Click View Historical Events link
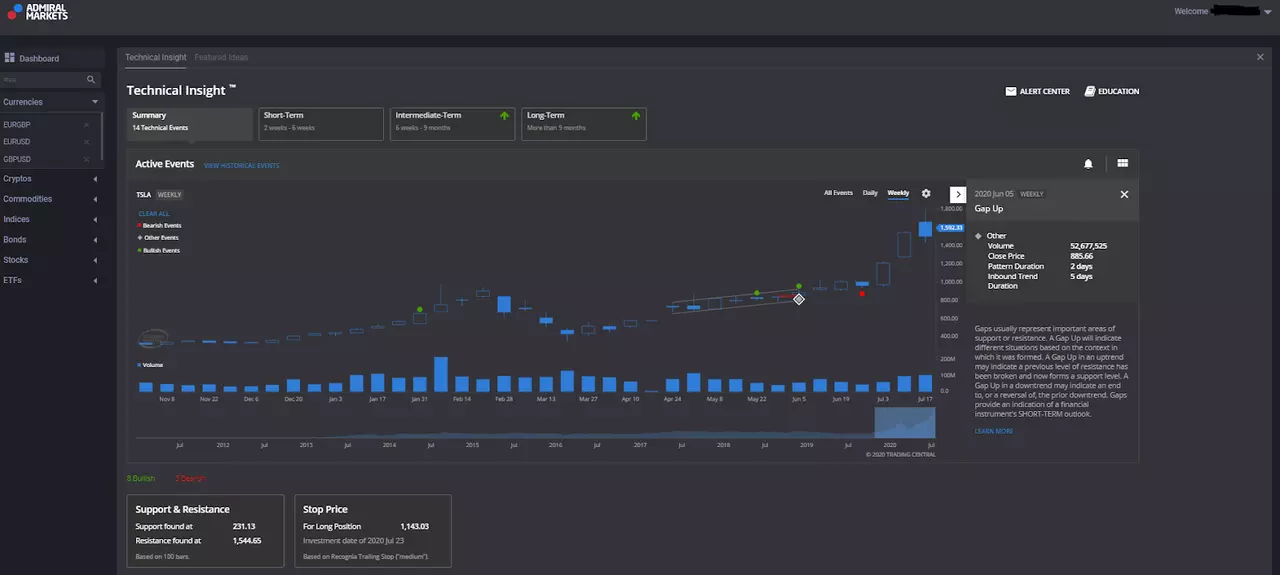The image size is (1280, 575). click(242, 165)
